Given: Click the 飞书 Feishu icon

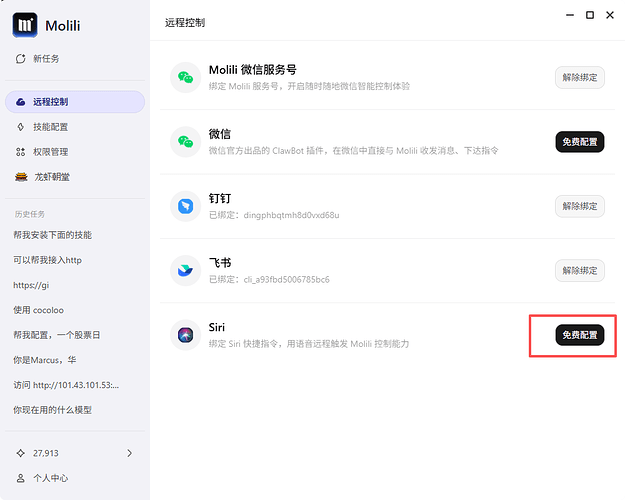Looking at the screenshot, I should coord(185,270).
